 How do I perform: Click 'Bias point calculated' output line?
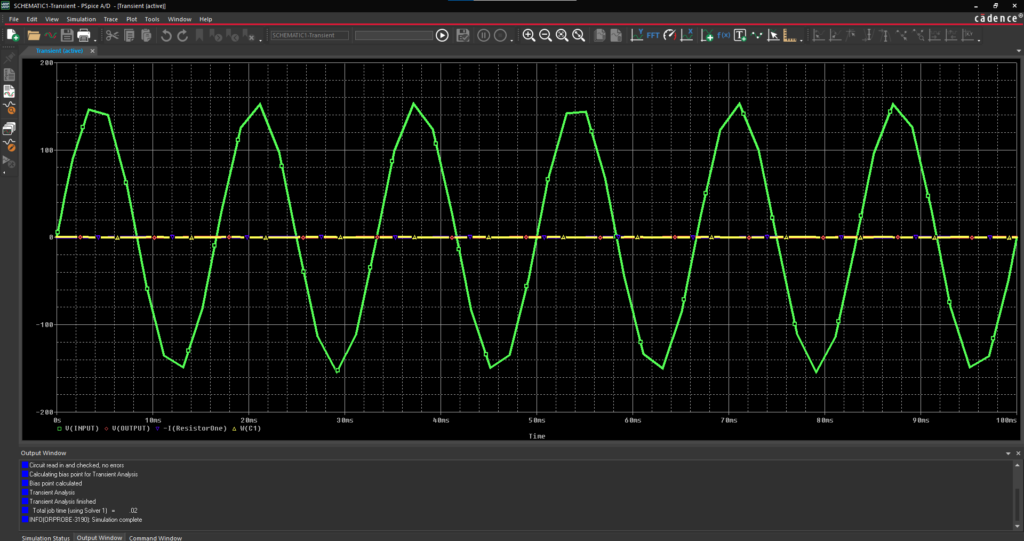point(56,484)
